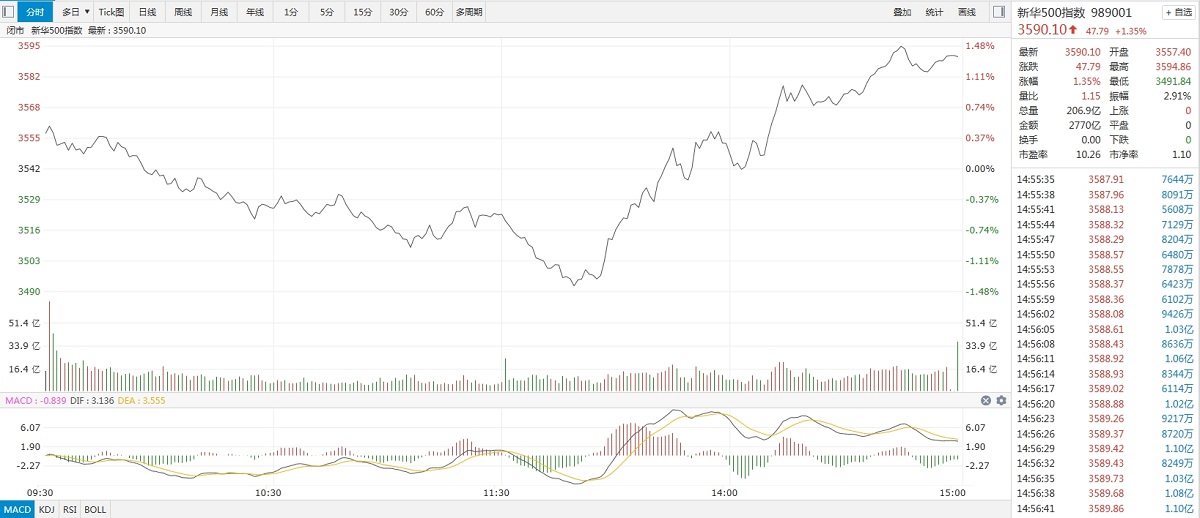Click the 最新 : 3590.10 chart label

(x=117, y=30)
